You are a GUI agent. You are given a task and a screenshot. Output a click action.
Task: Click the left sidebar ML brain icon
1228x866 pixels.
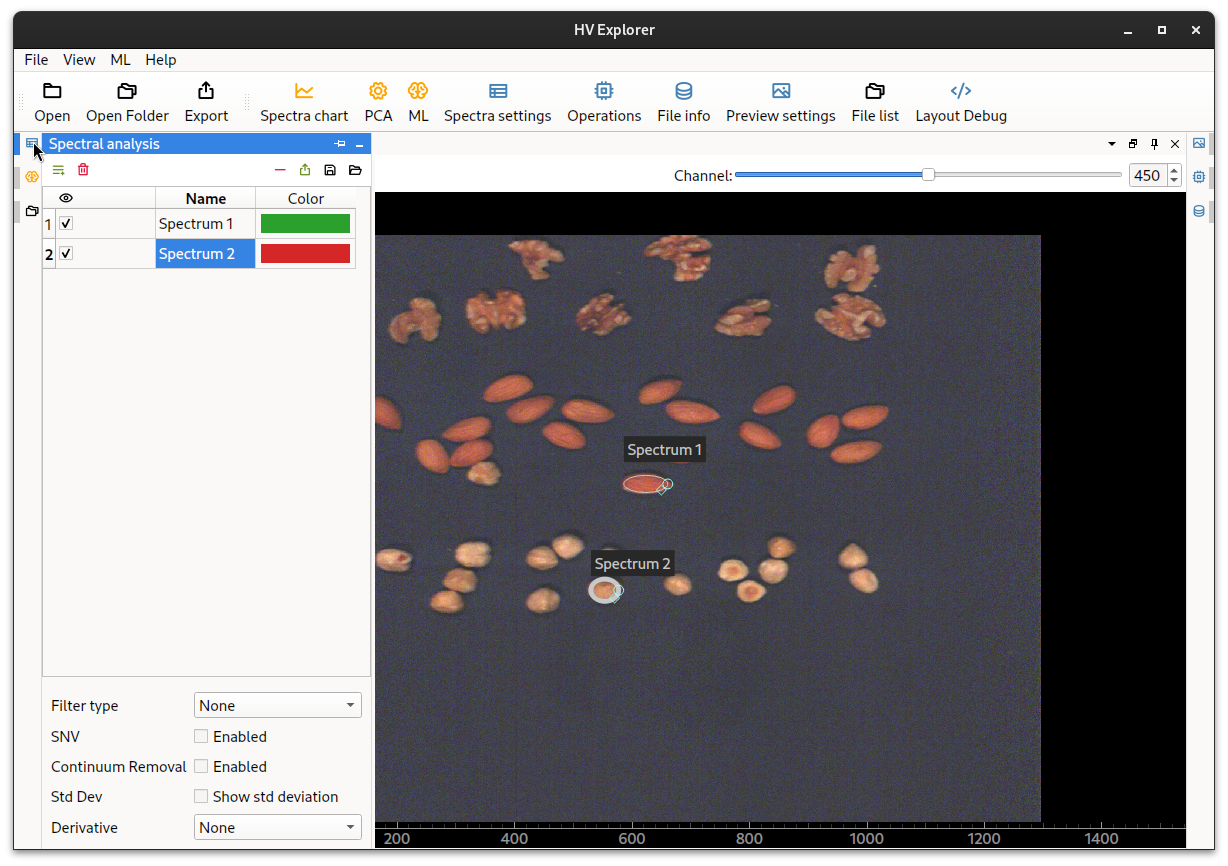[x=32, y=176]
